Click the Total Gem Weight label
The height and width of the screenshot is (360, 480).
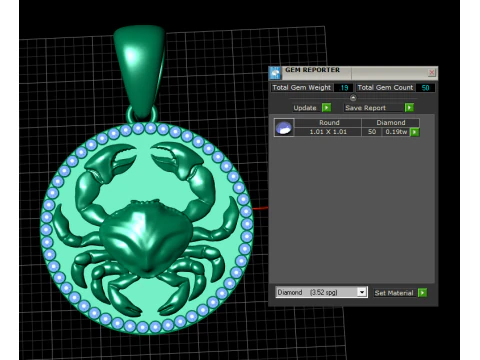pos(302,88)
